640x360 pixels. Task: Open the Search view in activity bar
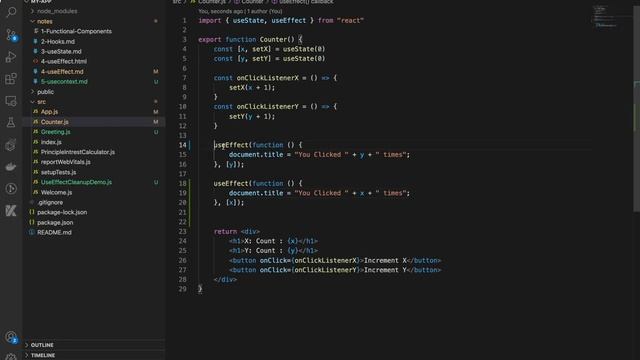tap(11, 12)
